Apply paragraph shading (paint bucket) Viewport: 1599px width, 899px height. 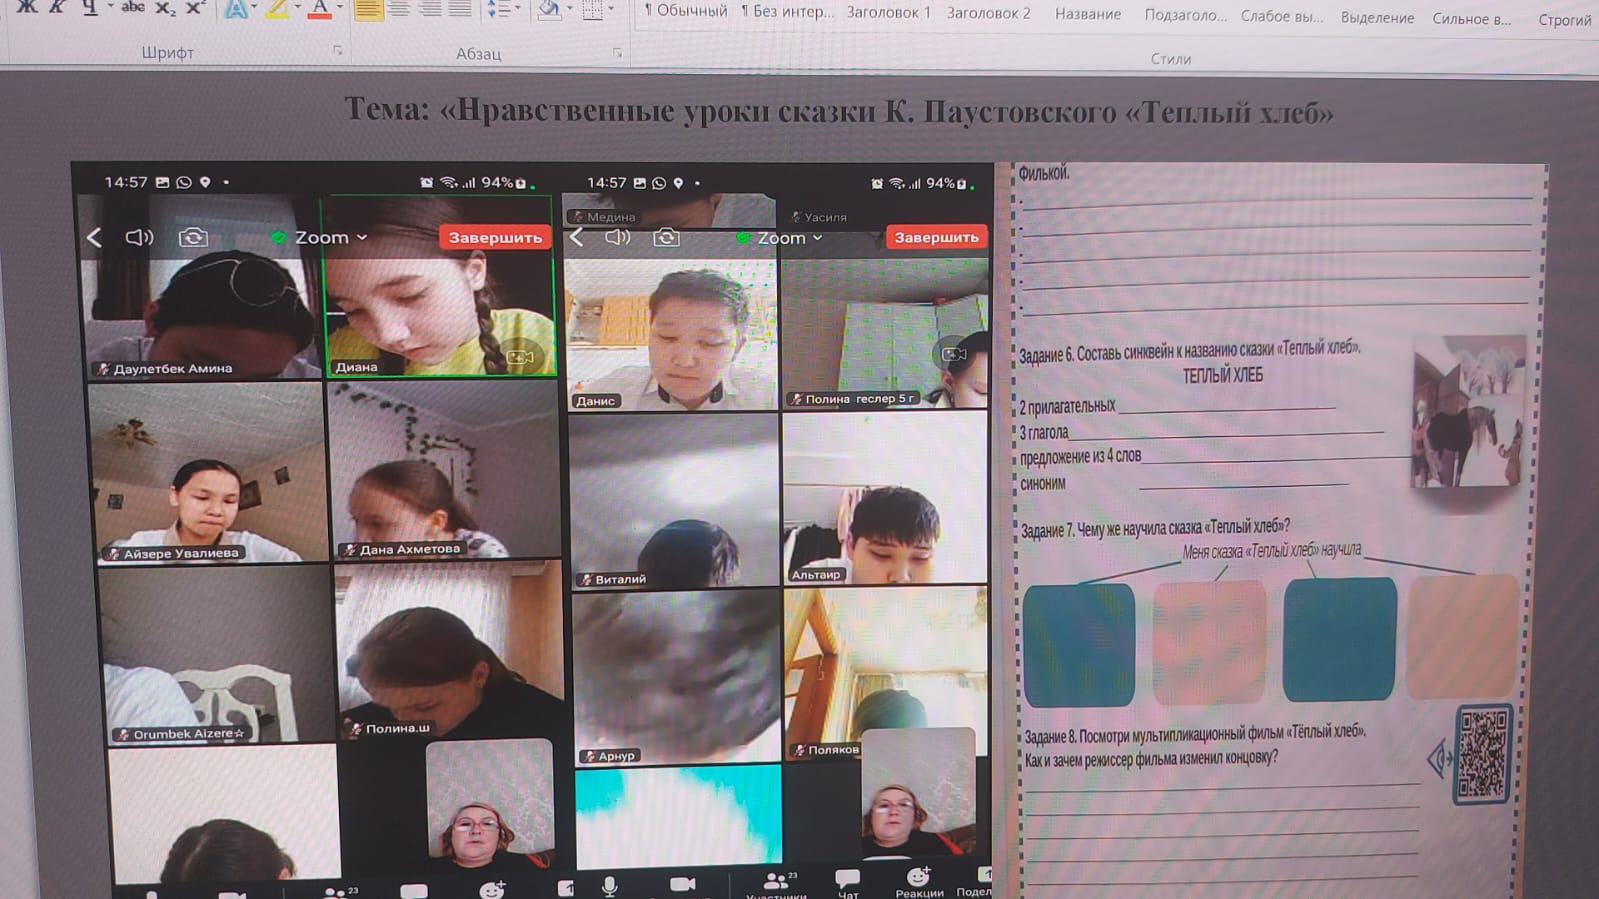pos(549,10)
